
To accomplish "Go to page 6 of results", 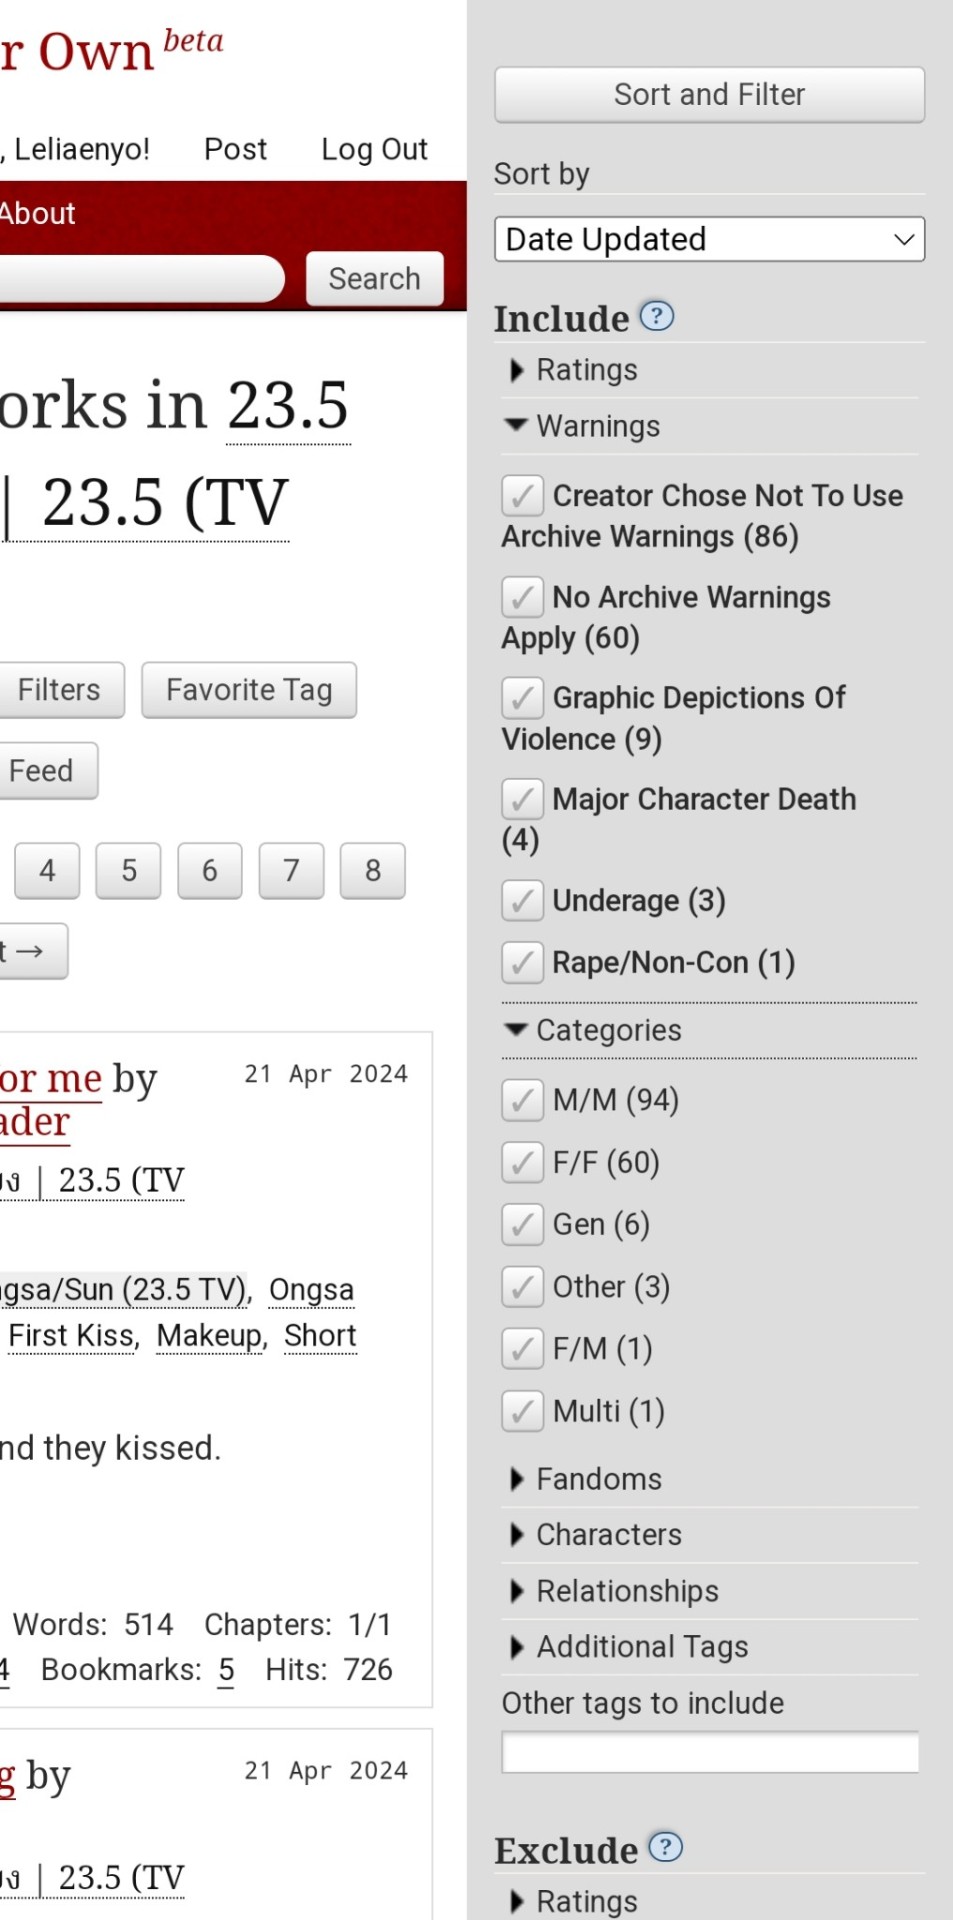I will [210, 871].
